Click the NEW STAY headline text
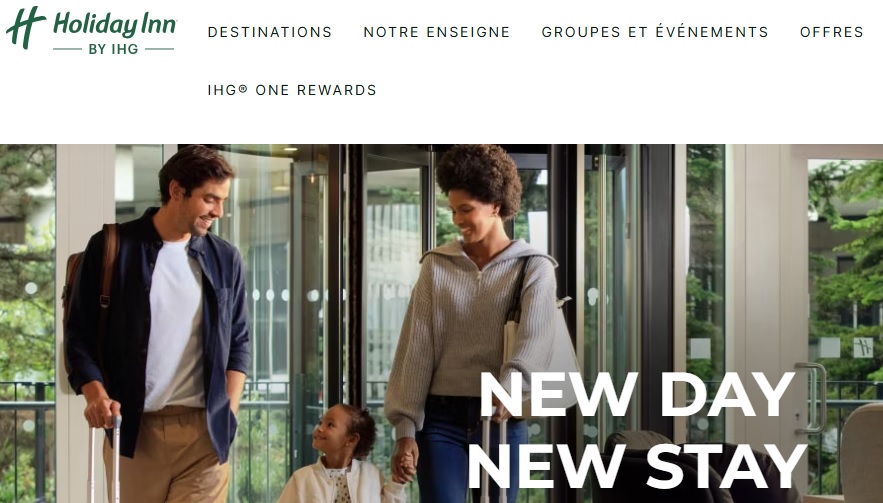 [x=637, y=466]
